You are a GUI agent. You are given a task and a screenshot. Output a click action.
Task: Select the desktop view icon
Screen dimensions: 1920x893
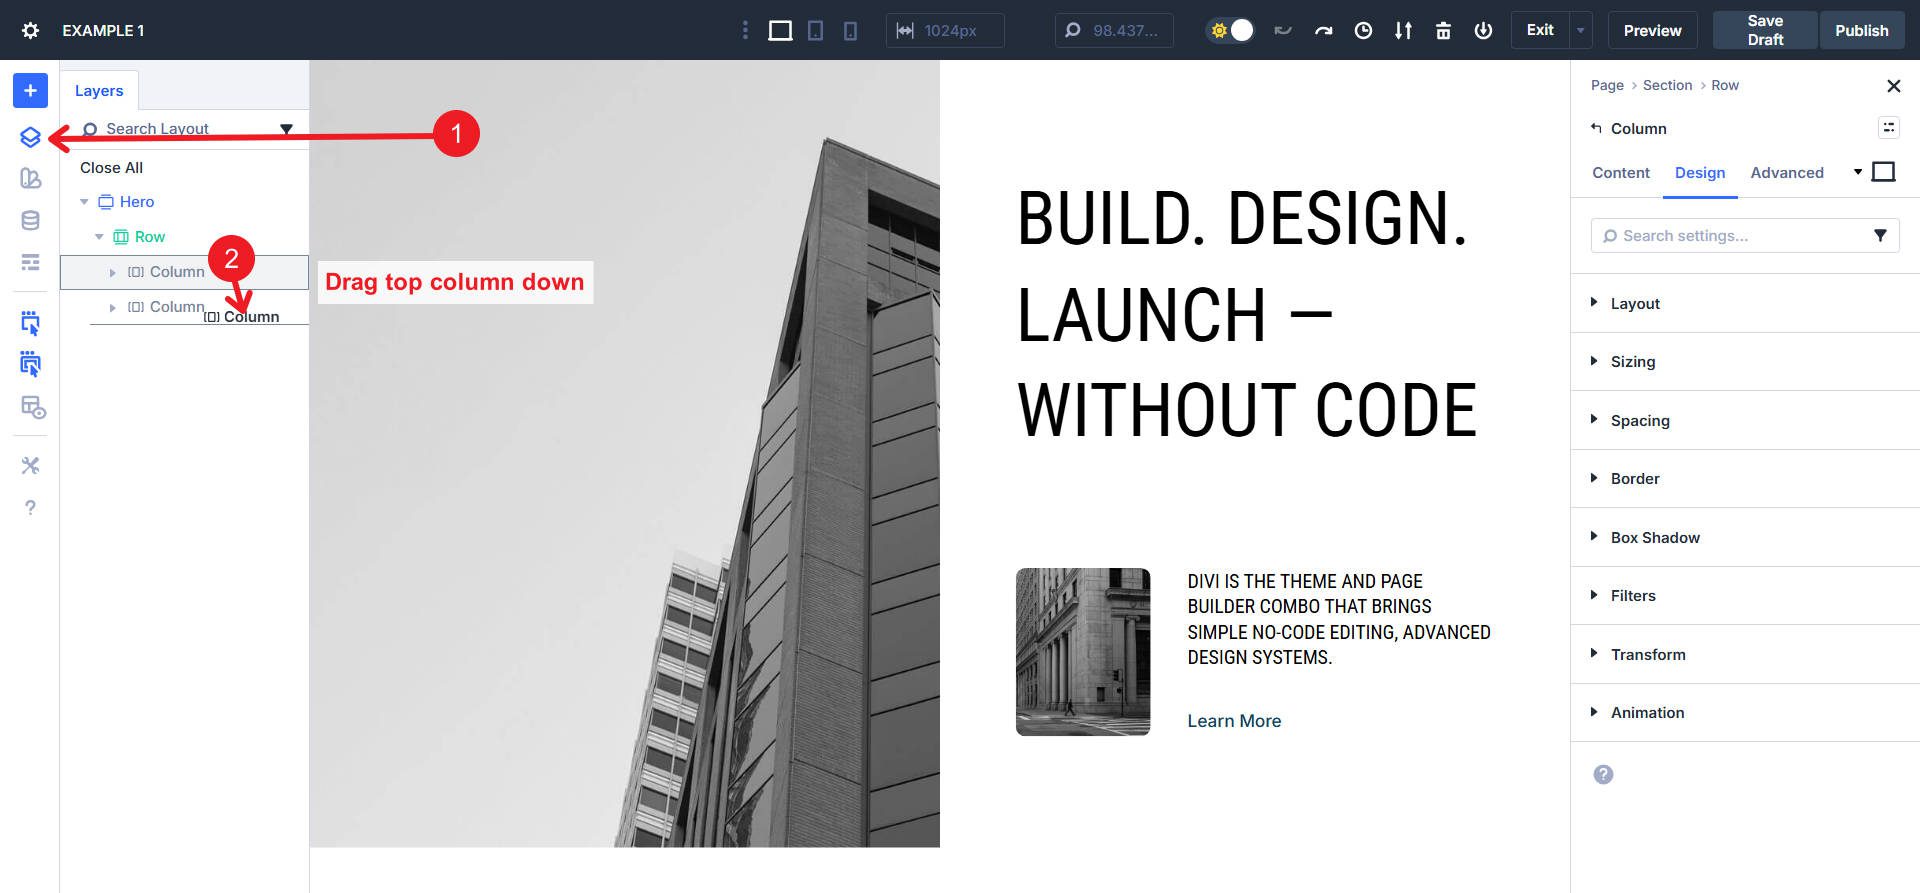780,31
